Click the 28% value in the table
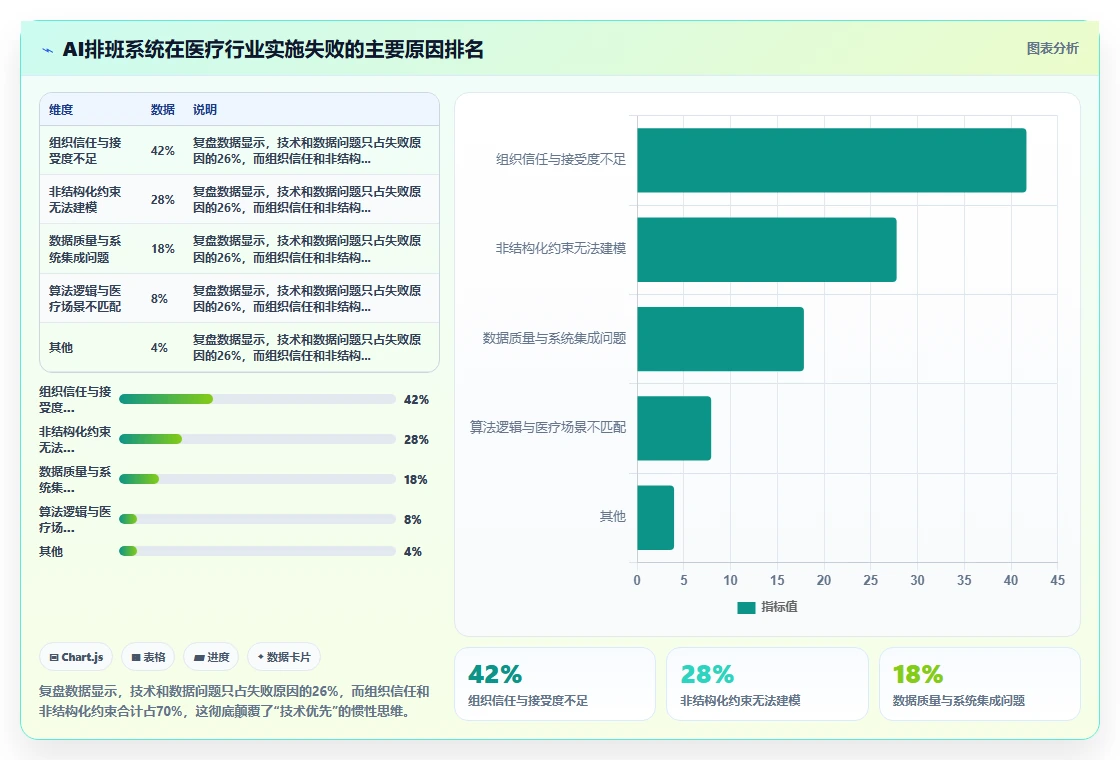 coord(163,200)
